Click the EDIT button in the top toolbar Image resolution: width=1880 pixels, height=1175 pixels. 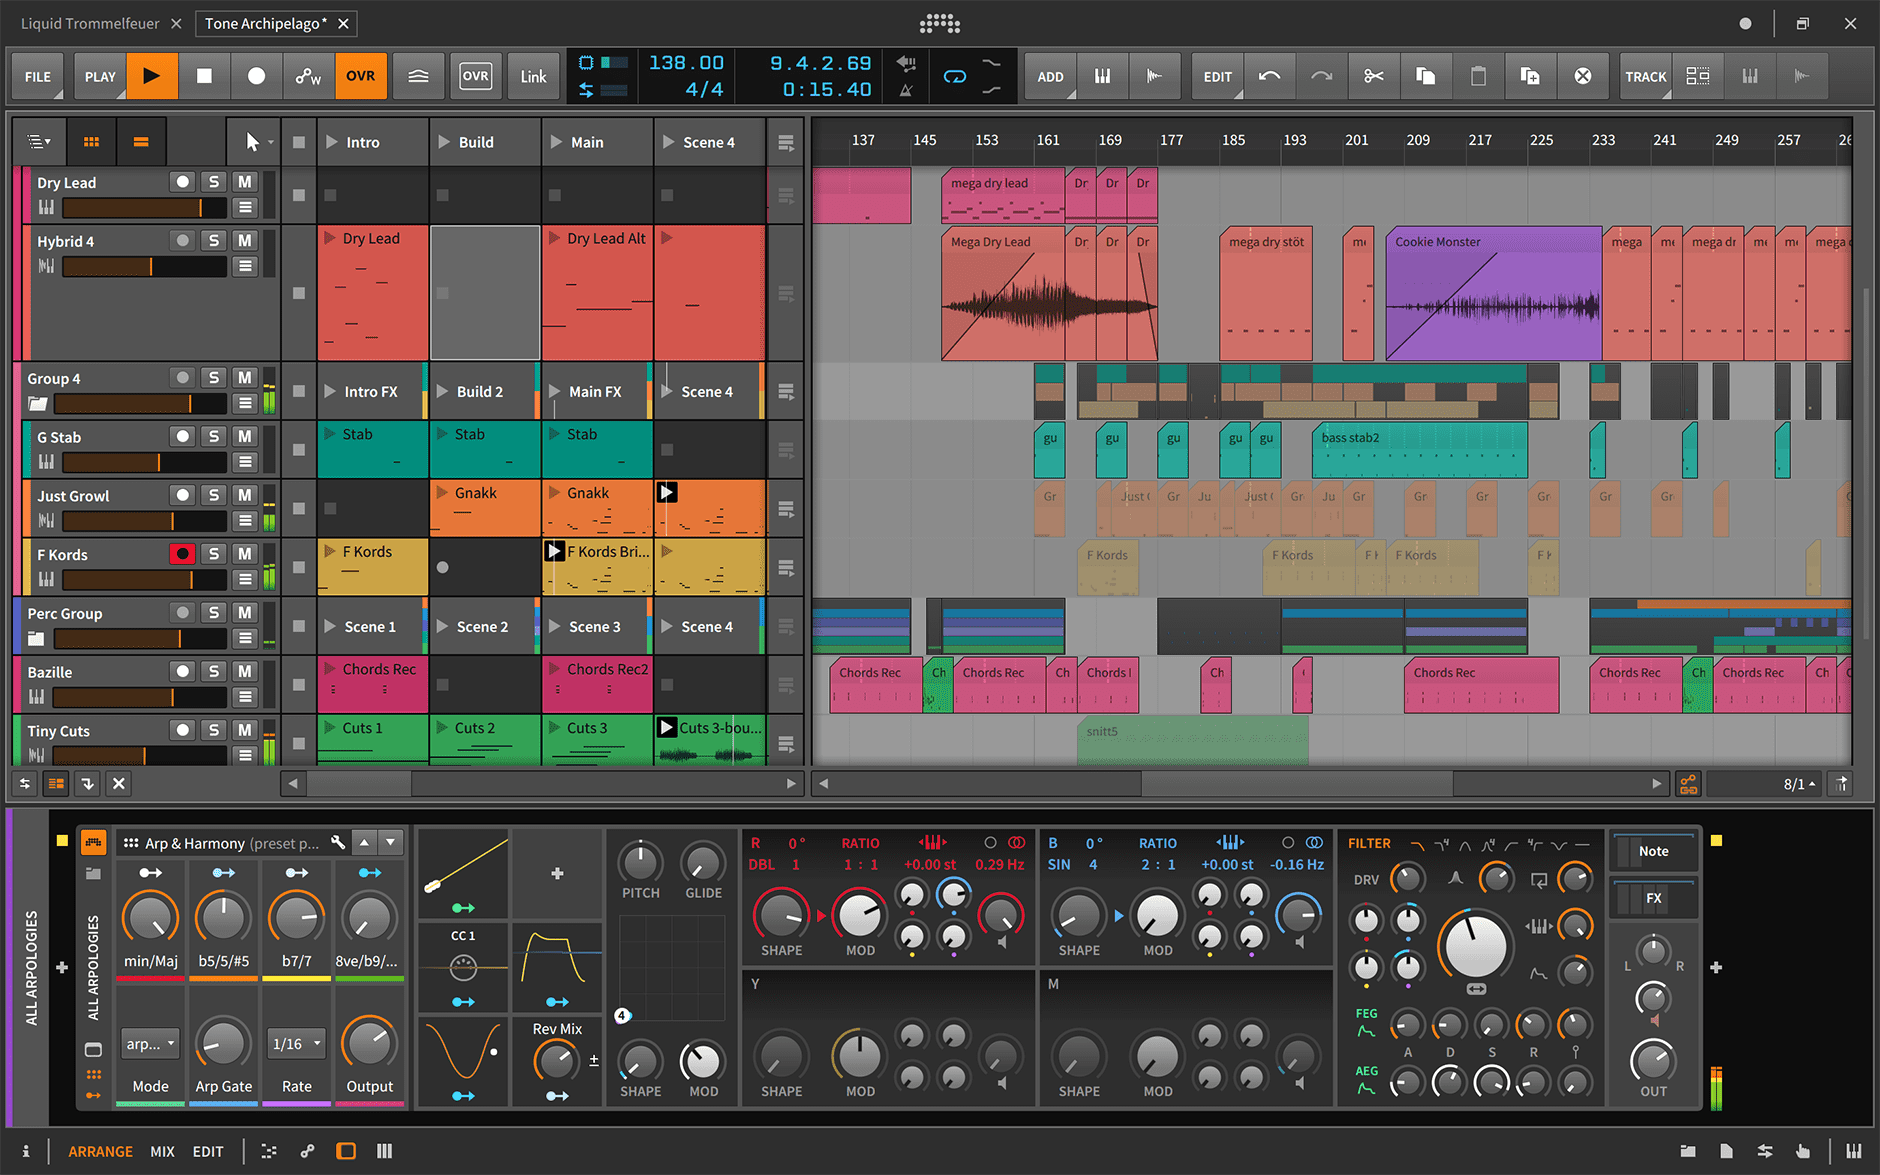(x=1217, y=76)
